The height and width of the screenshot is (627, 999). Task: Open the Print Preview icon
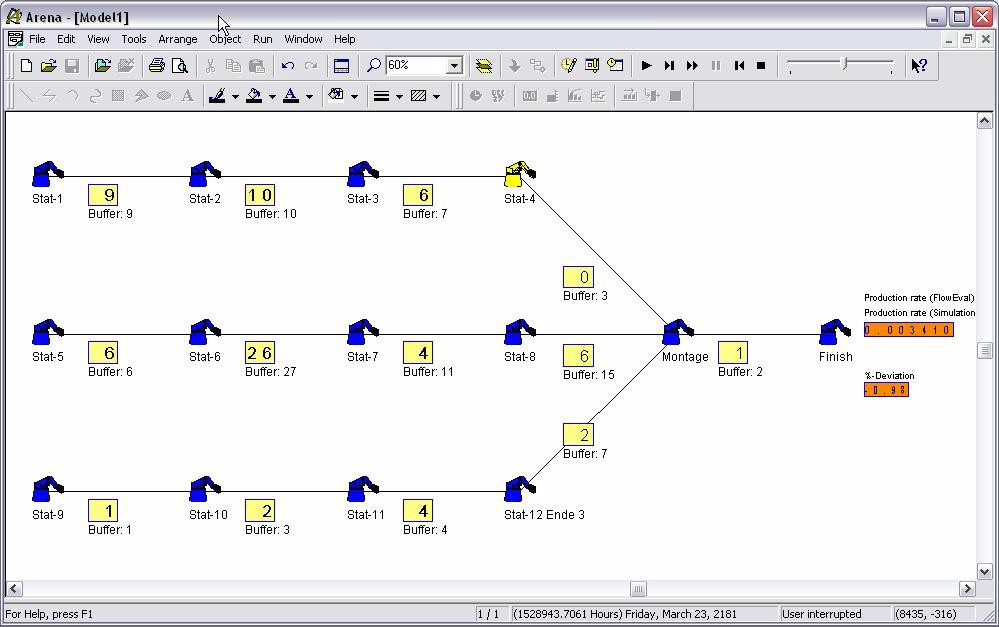coord(181,66)
